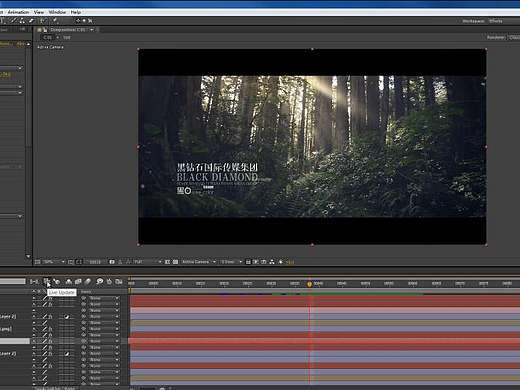
Task: Click the Renderer label button
Action: point(495,37)
